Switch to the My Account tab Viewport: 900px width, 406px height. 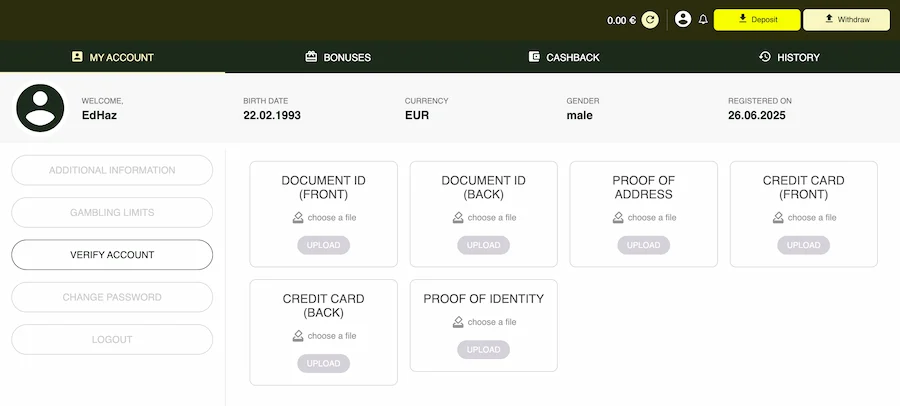point(112,57)
